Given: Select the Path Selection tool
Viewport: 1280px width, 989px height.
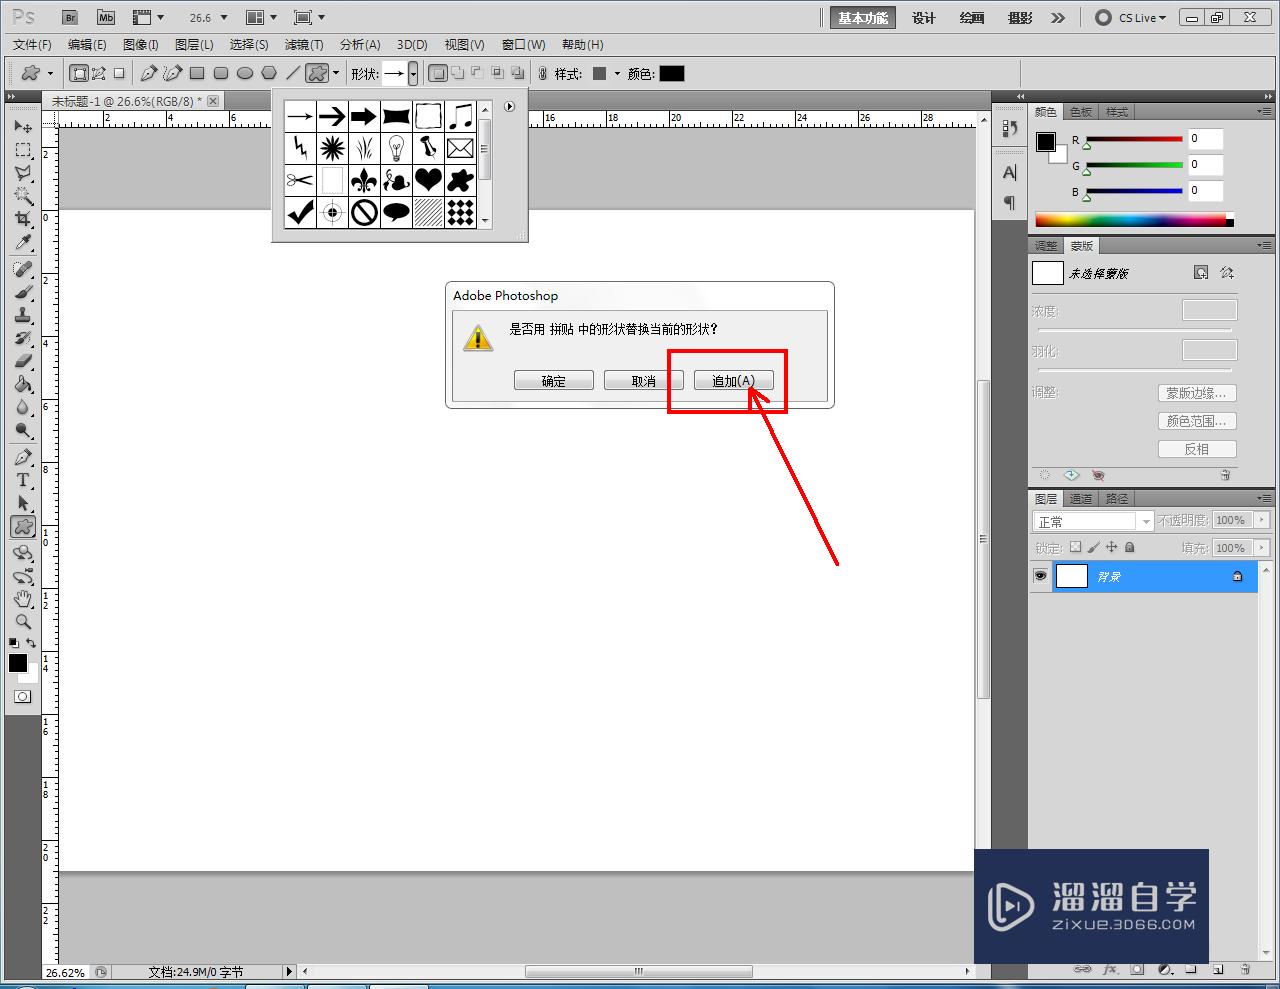Looking at the screenshot, I should tap(22, 504).
